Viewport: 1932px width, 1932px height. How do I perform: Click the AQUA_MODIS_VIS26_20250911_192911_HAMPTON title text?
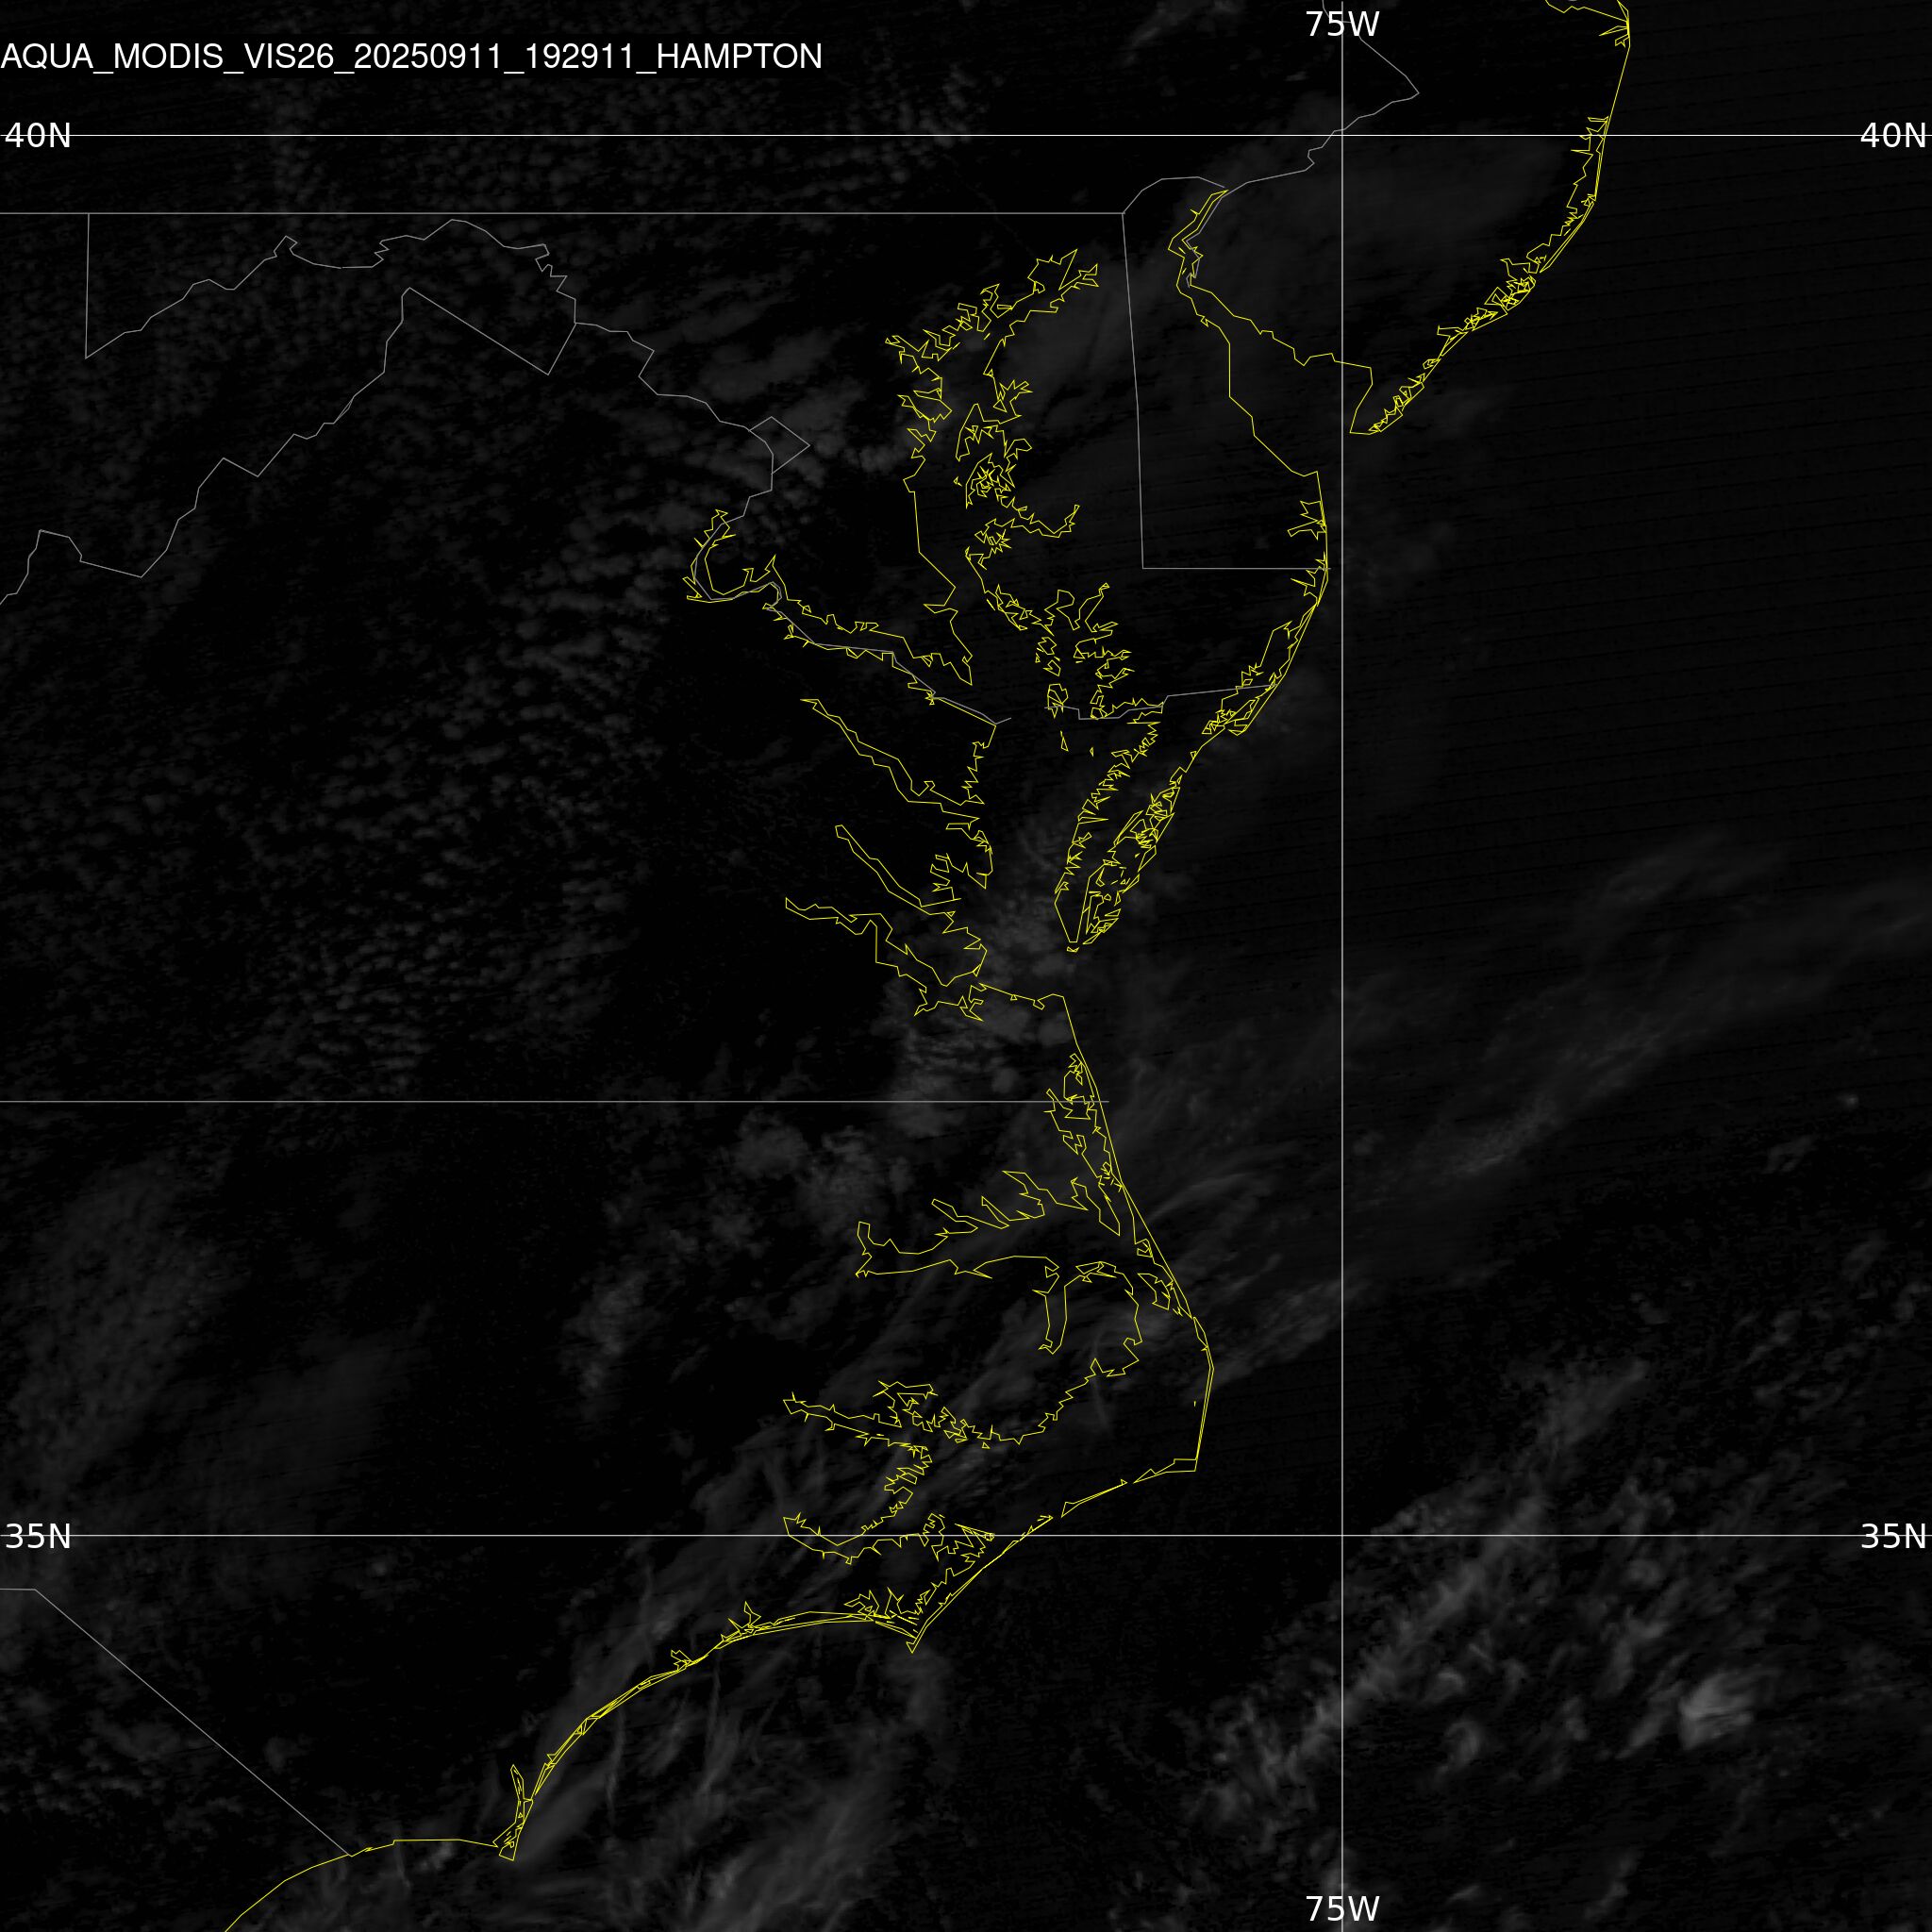[411, 57]
